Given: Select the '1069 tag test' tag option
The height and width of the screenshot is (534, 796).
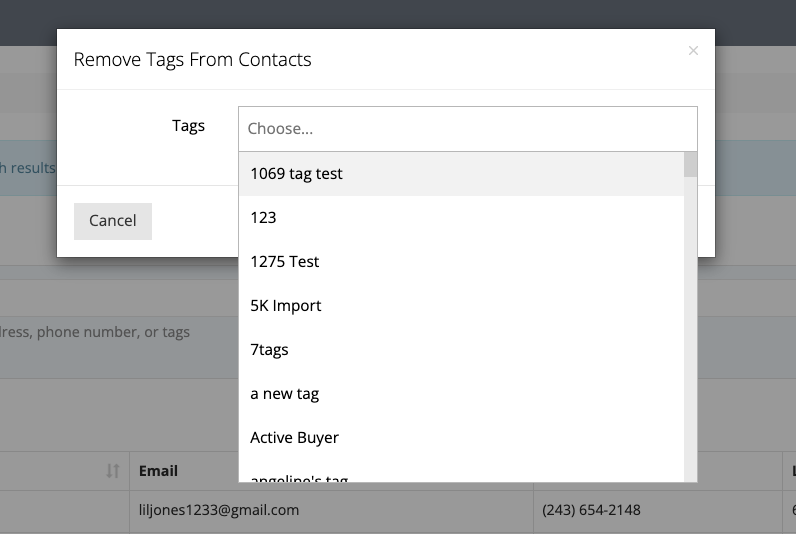Looking at the screenshot, I should coord(461,174).
